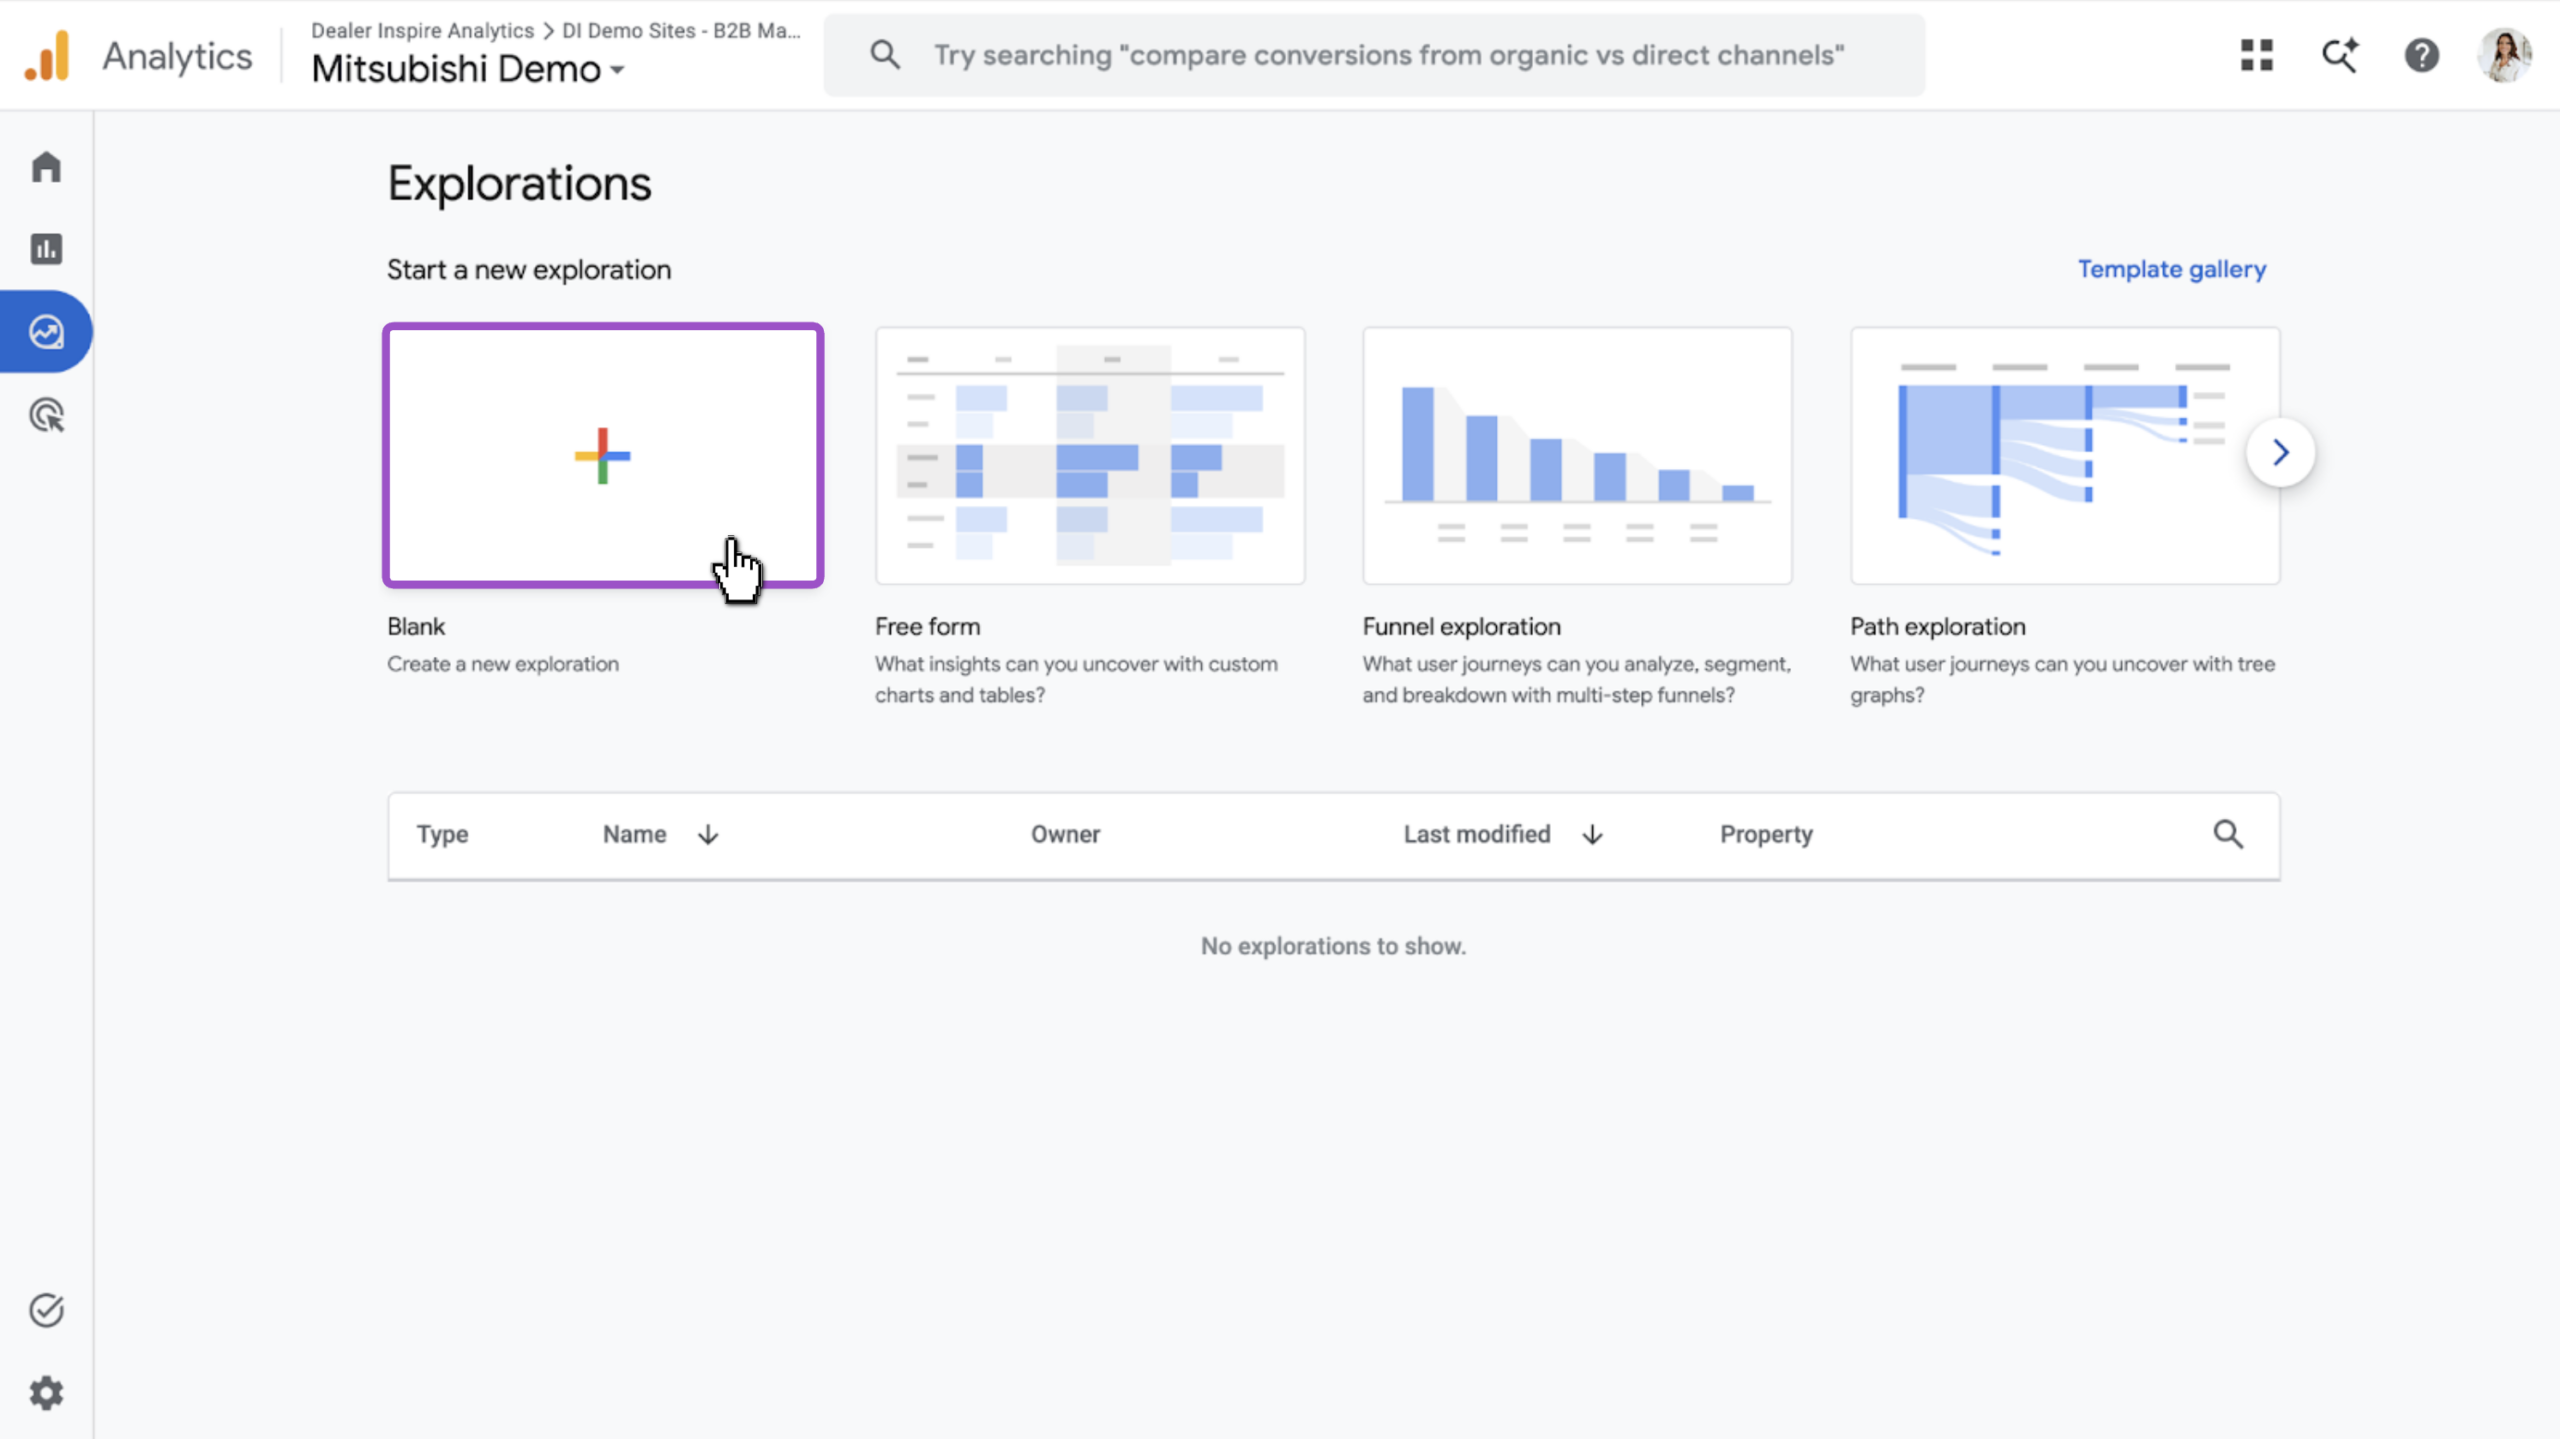Click the Name column header text
The width and height of the screenshot is (2560, 1439).
coord(634,834)
